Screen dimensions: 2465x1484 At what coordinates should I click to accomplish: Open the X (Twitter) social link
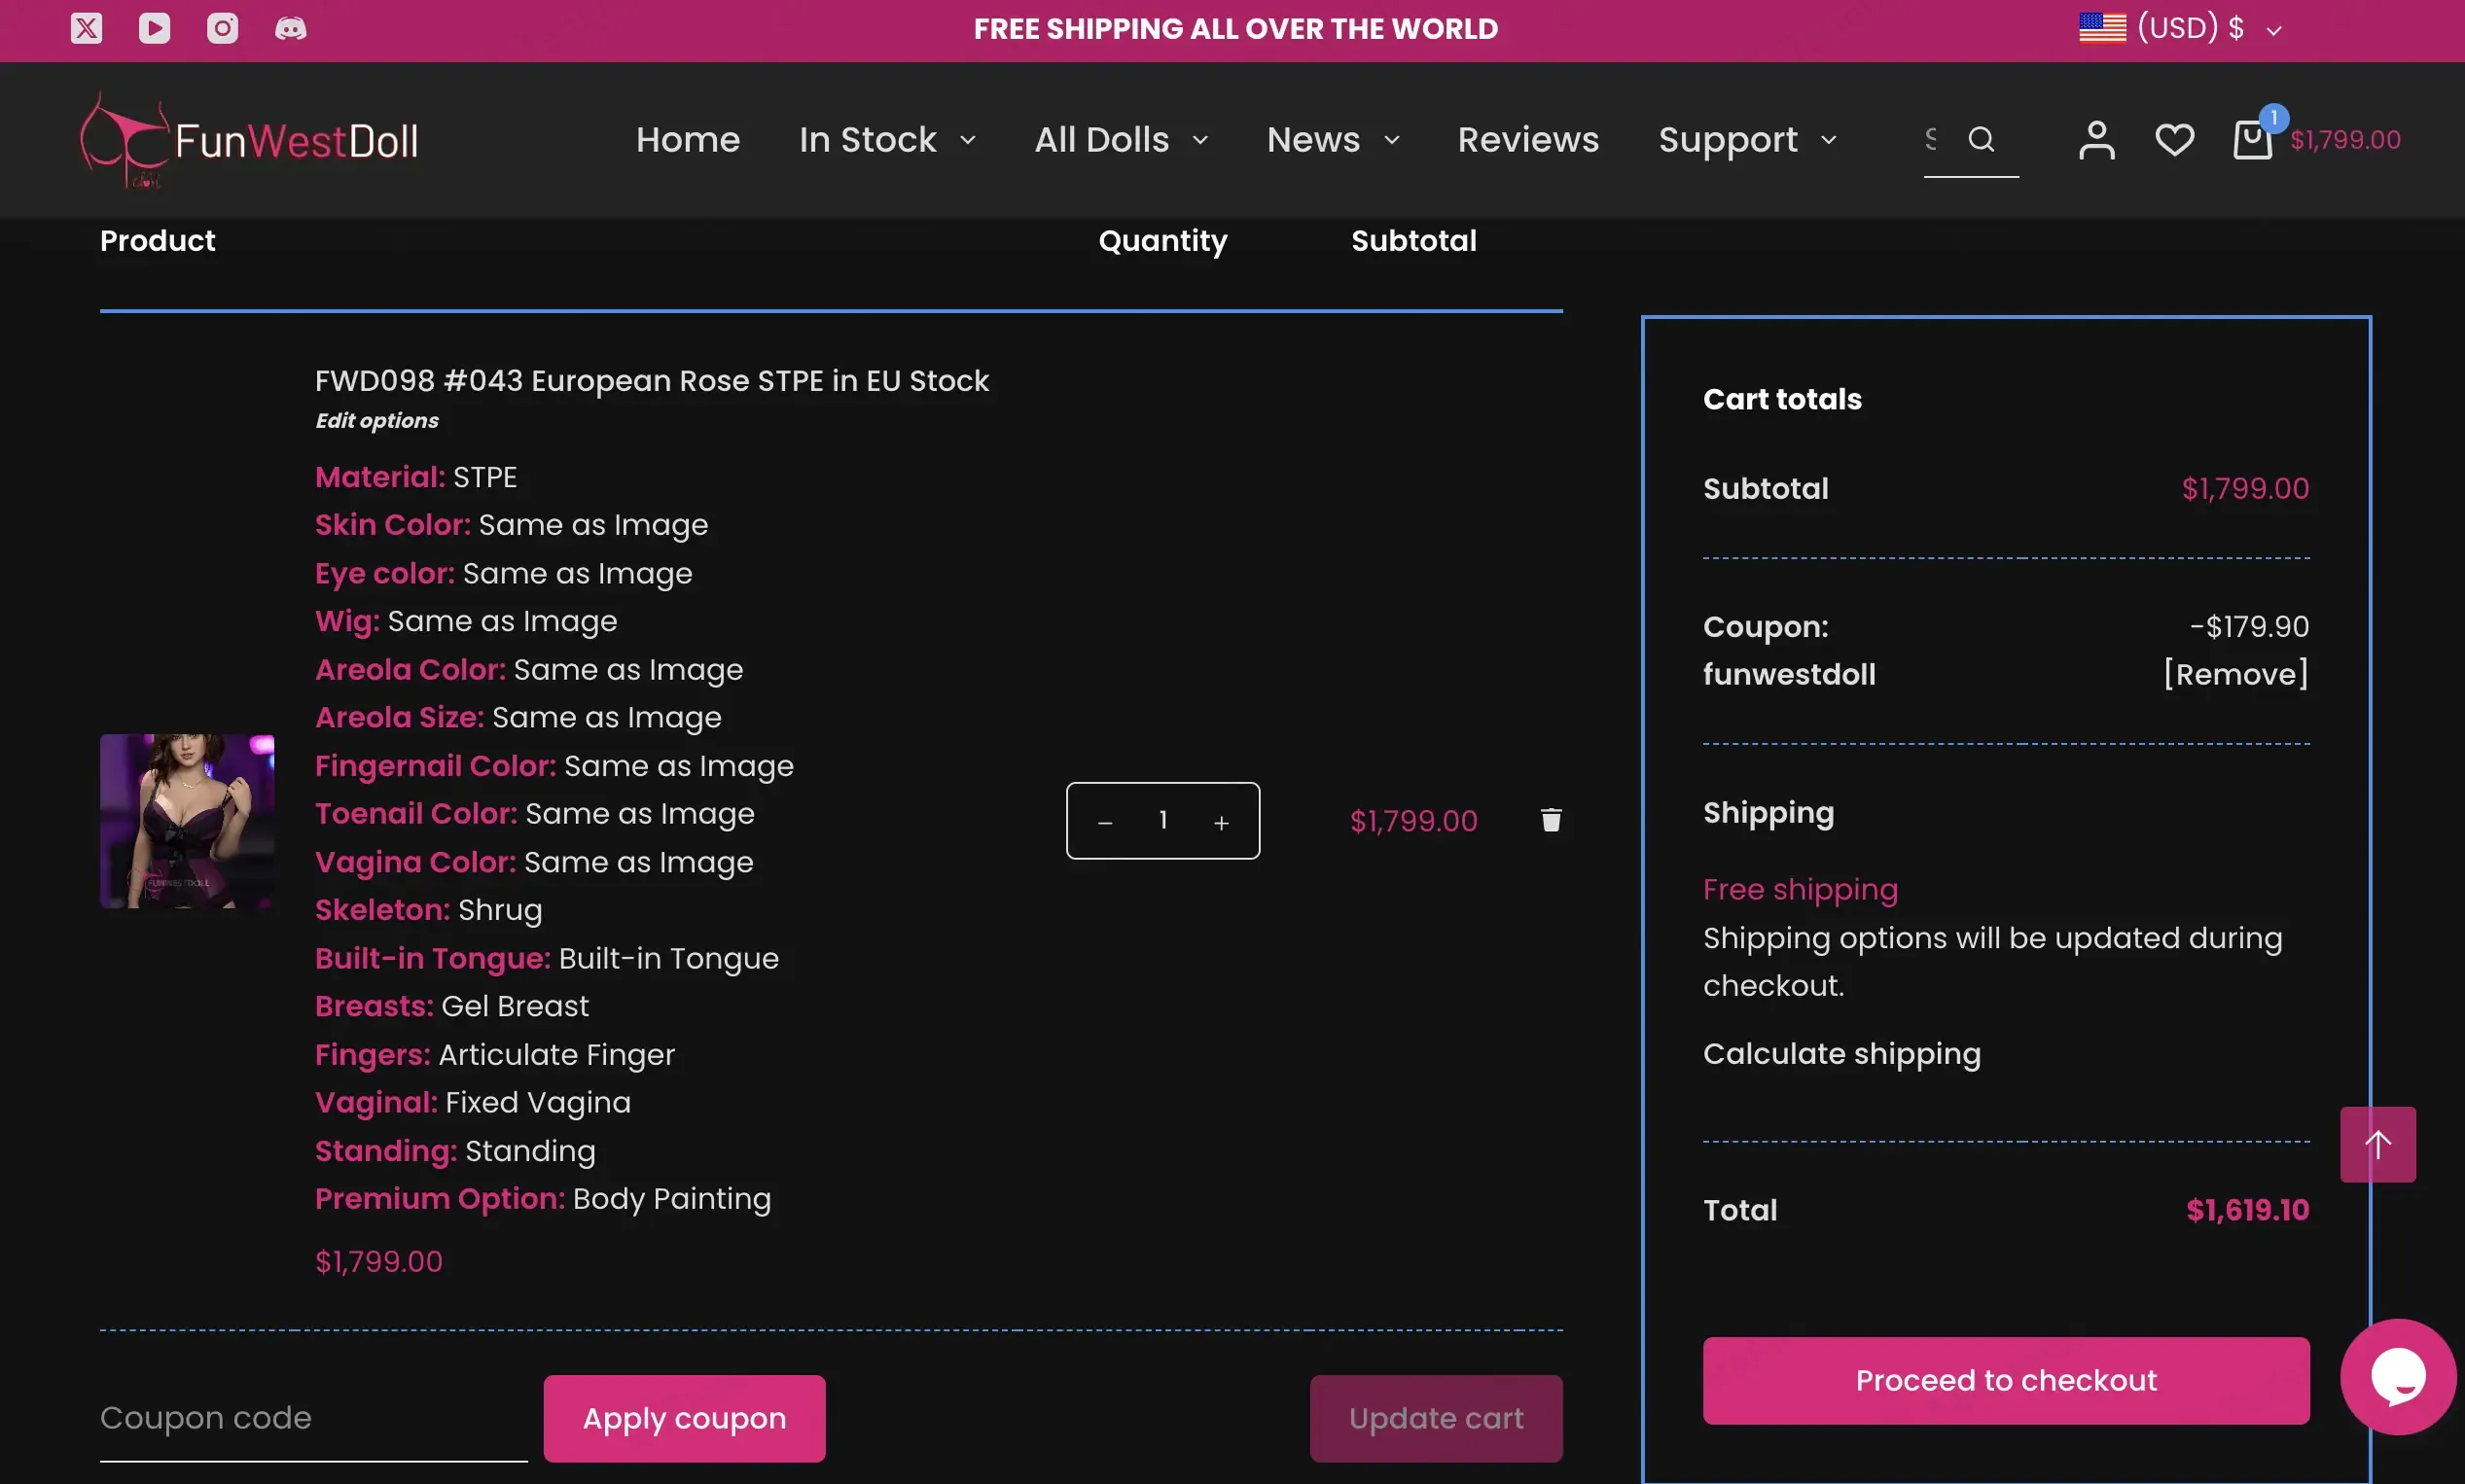click(86, 28)
